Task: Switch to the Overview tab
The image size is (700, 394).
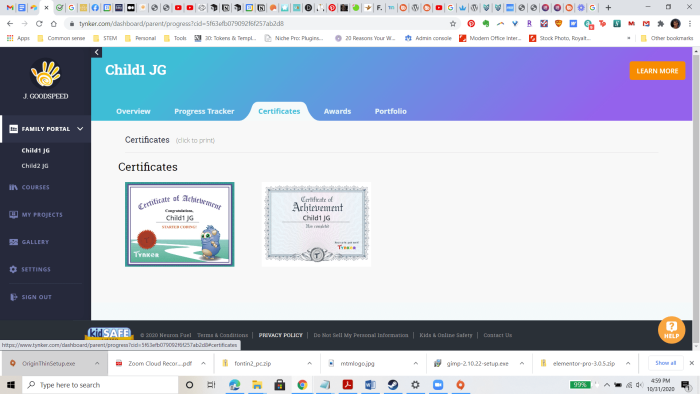Action: (133, 111)
